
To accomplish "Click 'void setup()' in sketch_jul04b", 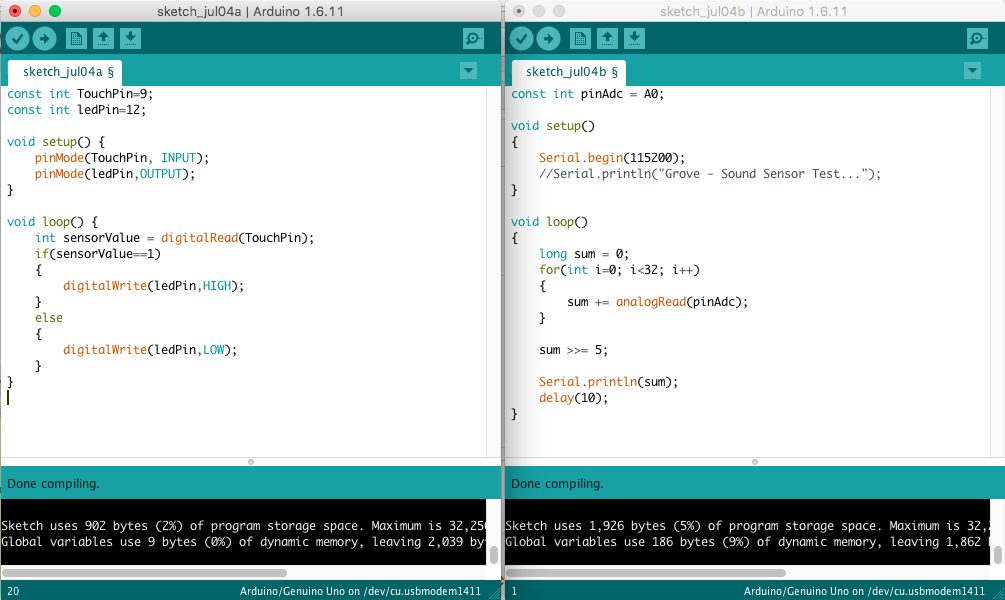I will [x=552, y=126].
